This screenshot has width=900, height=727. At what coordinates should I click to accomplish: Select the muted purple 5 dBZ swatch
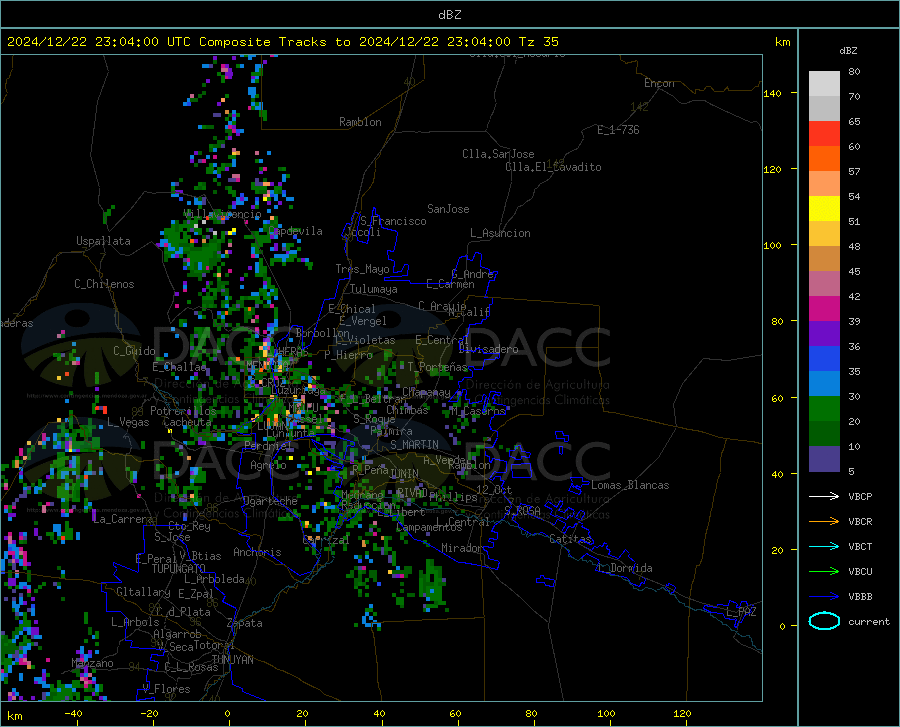coord(824,459)
